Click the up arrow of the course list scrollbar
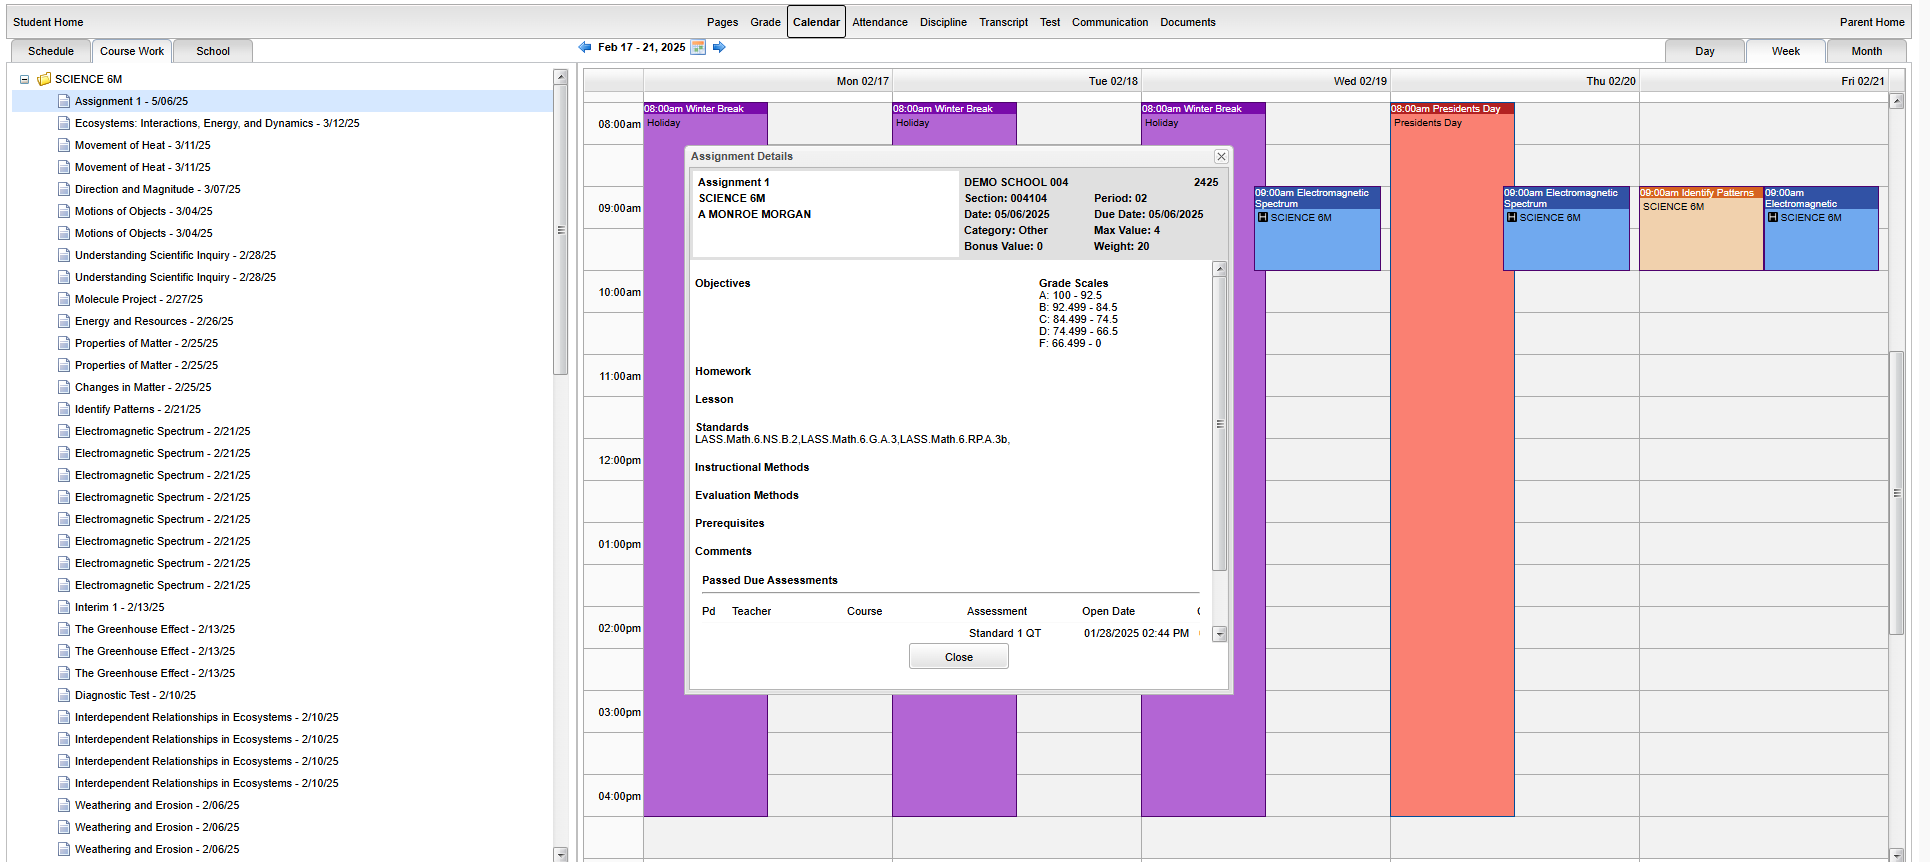 [x=560, y=77]
